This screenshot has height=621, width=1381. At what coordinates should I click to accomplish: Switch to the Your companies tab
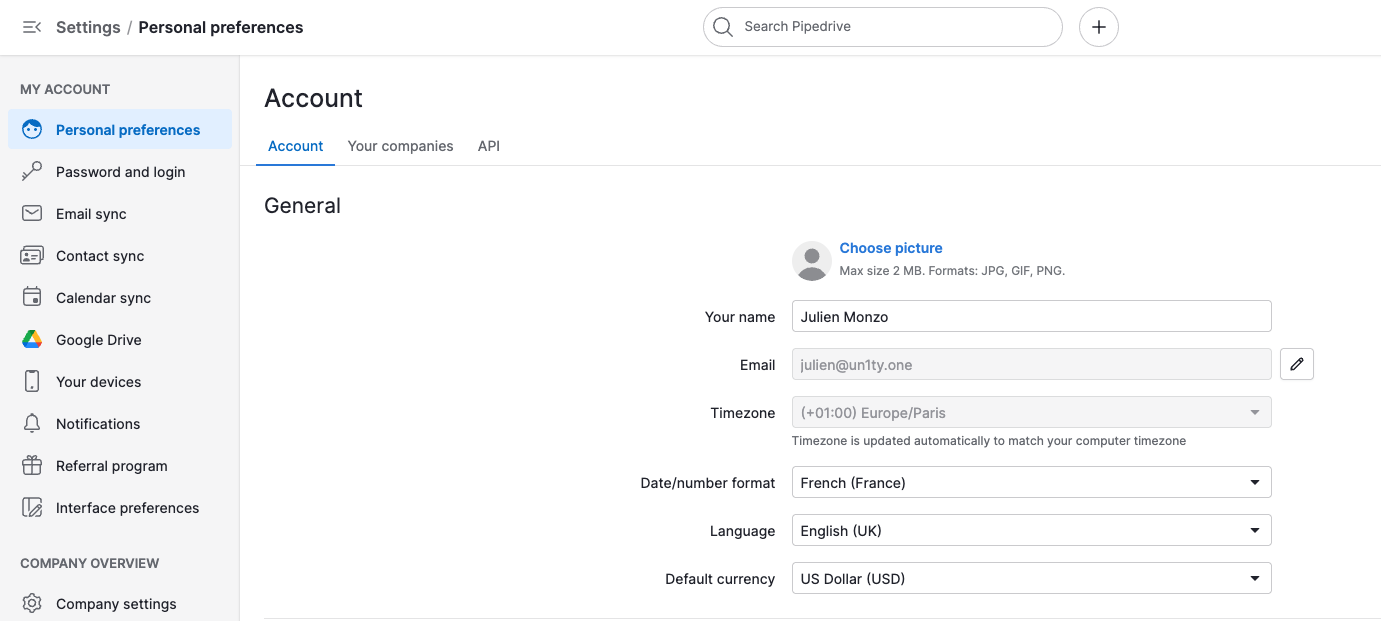(400, 146)
